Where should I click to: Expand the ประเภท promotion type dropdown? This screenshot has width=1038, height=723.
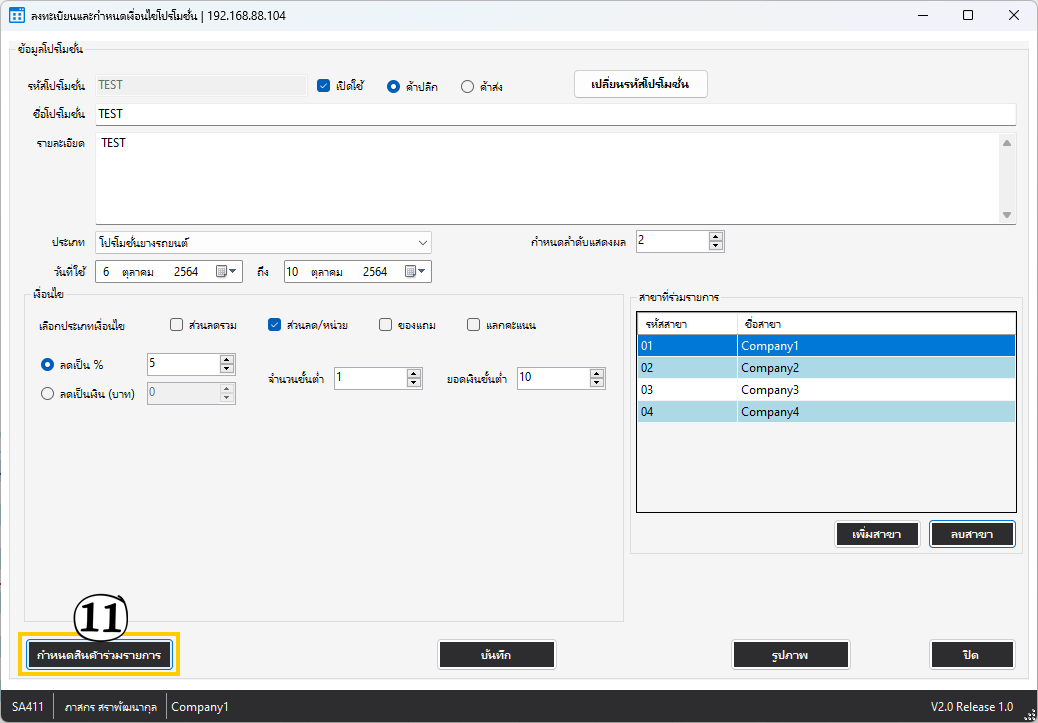click(422, 242)
